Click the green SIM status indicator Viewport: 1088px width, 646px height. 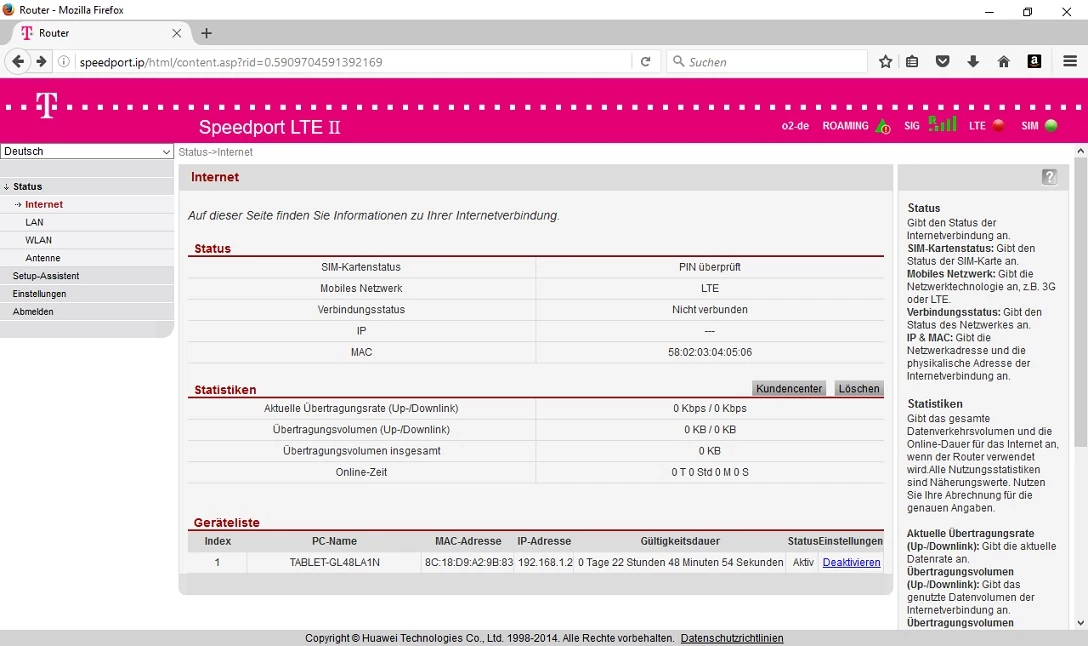point(1051,126)
